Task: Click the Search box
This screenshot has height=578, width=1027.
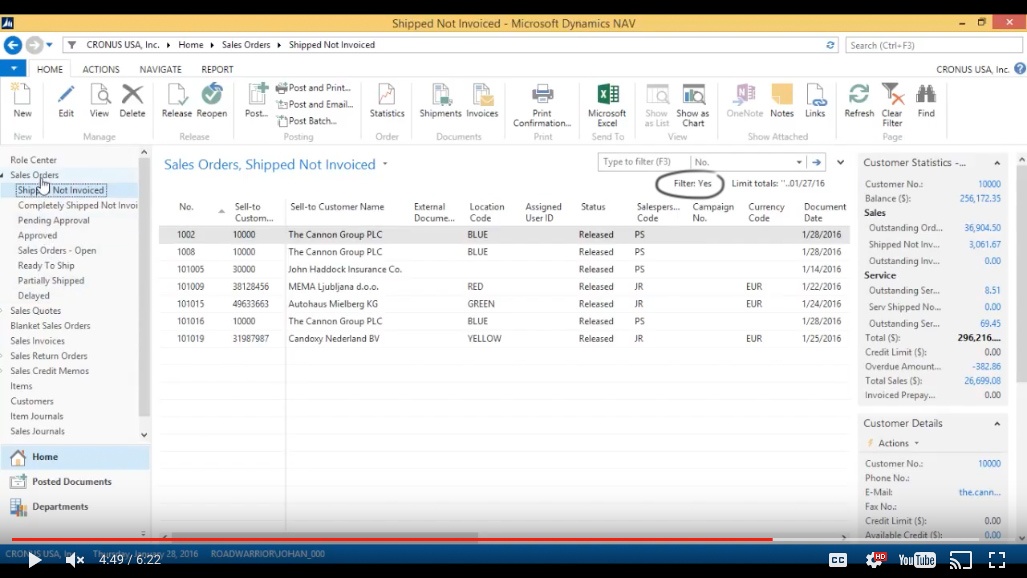Action: pos(933,45)
